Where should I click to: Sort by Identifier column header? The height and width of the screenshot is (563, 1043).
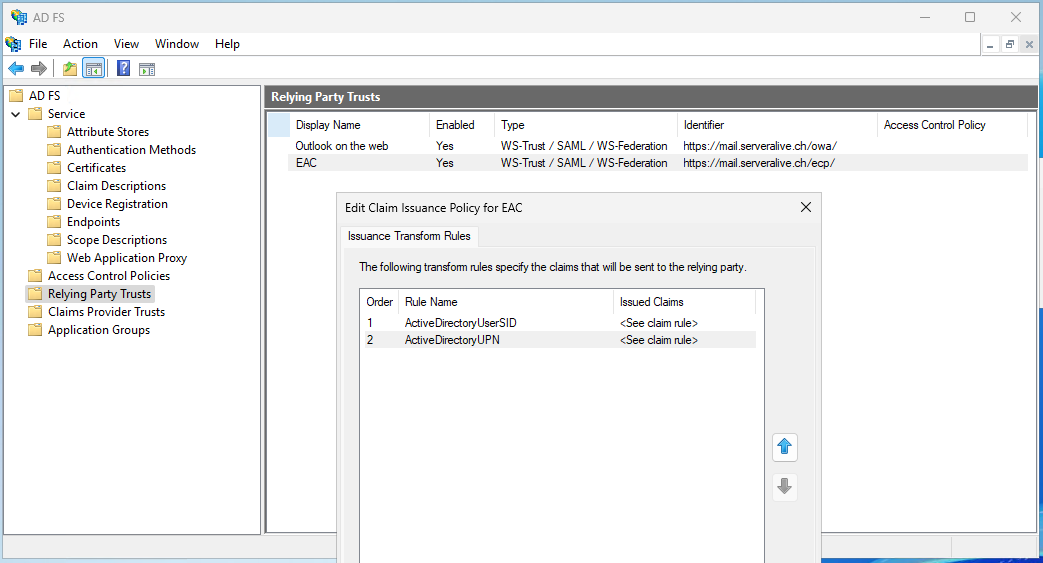pos(777,125)
